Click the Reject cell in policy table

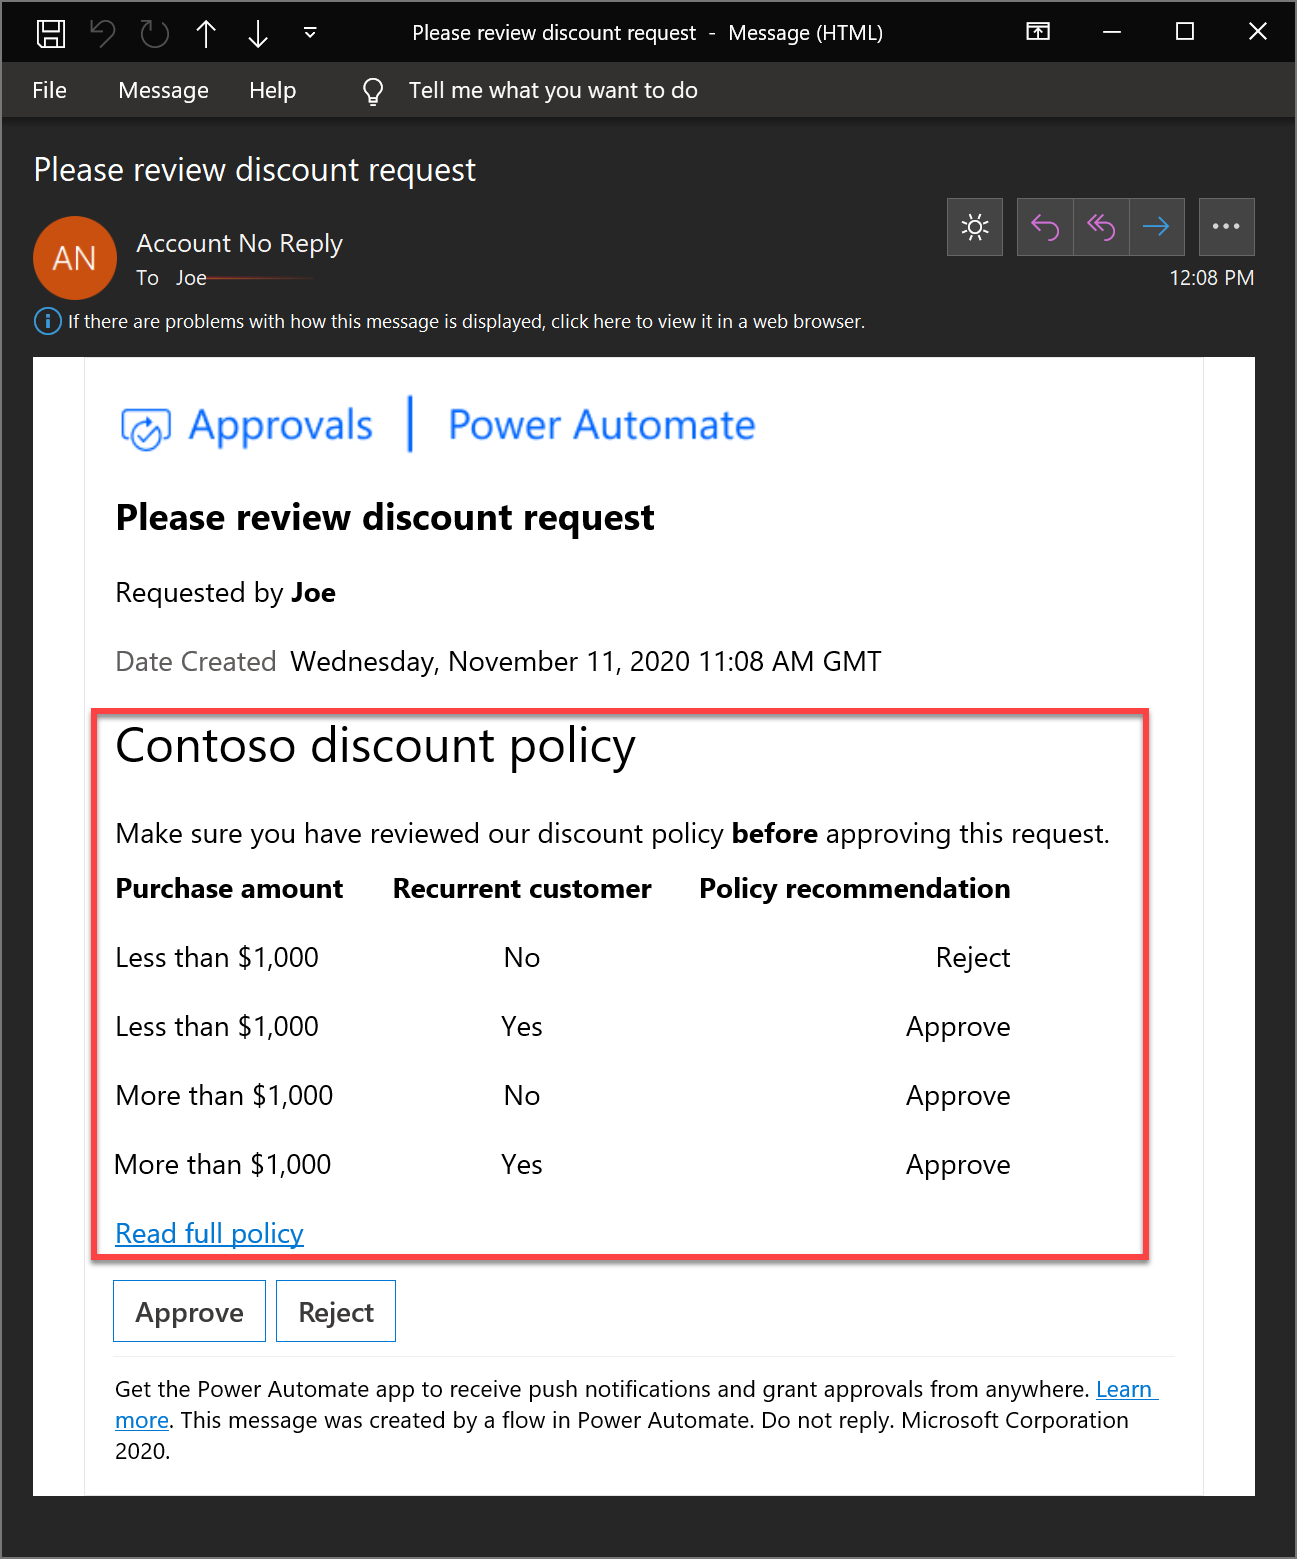(972, 957)
